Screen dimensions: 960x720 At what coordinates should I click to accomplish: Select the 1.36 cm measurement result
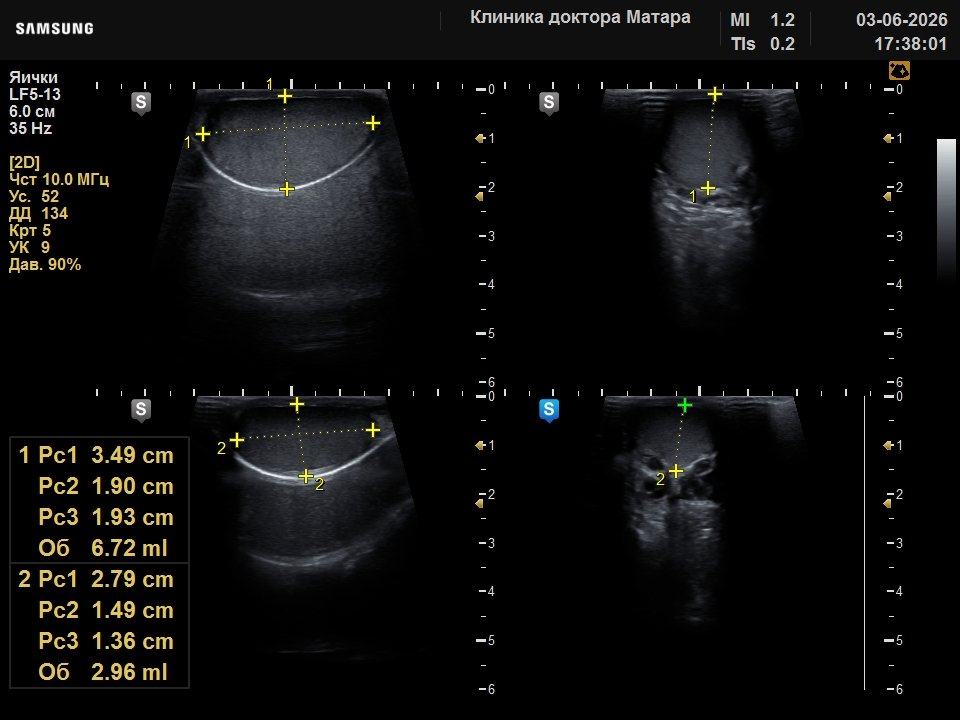point(132,641)
